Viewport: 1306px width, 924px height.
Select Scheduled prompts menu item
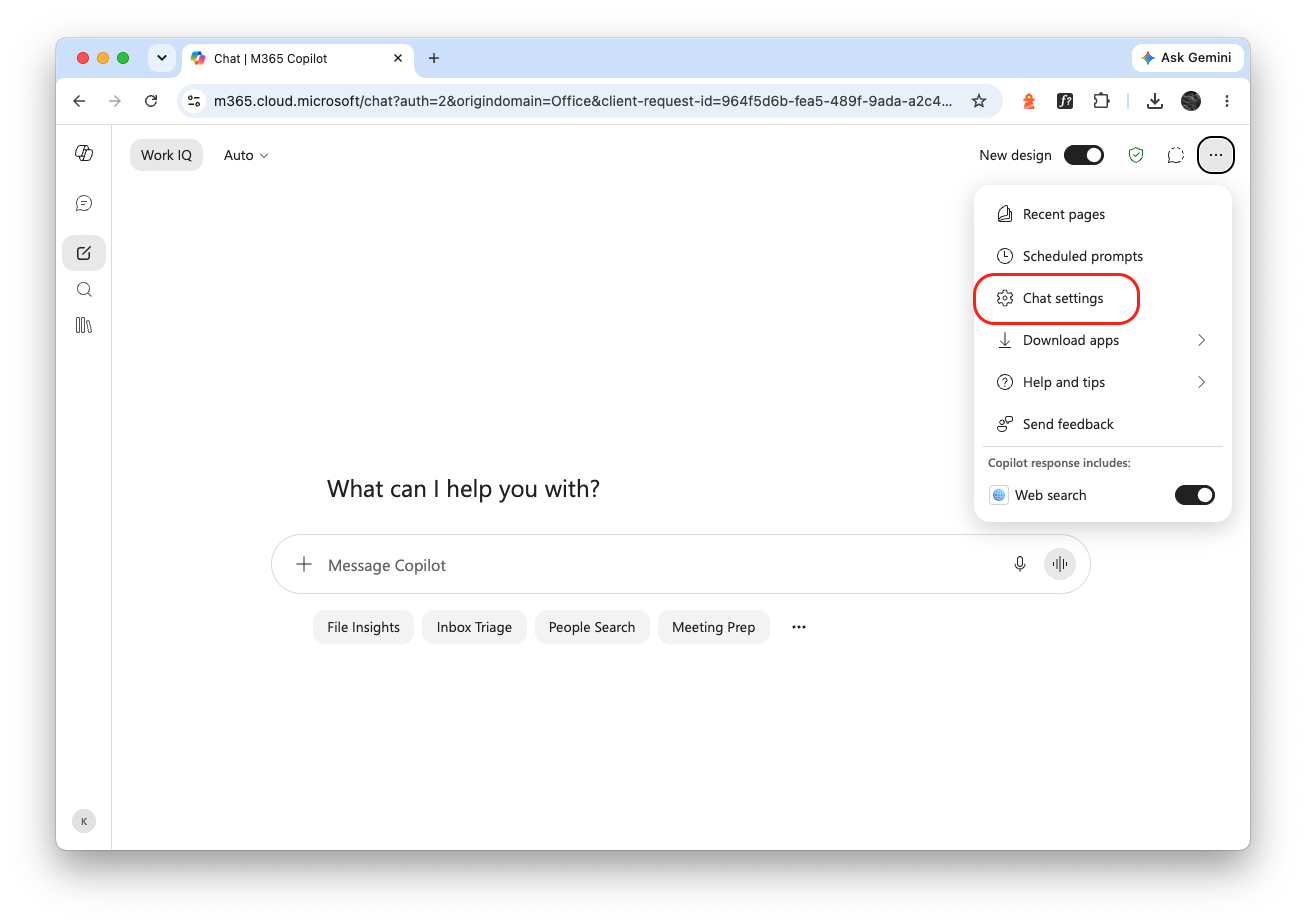tap(1103, 256)
